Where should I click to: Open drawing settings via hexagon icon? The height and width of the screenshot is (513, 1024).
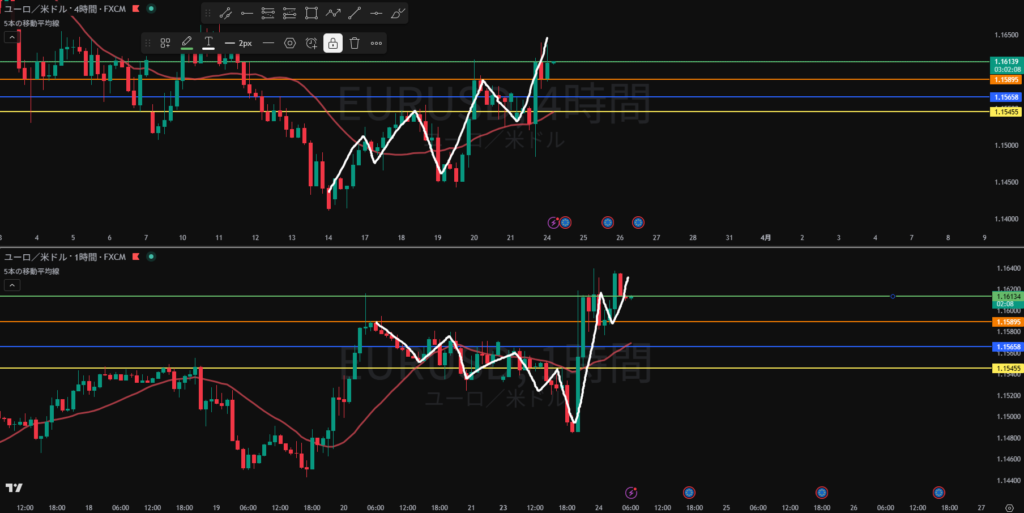(x=290, y=43)
